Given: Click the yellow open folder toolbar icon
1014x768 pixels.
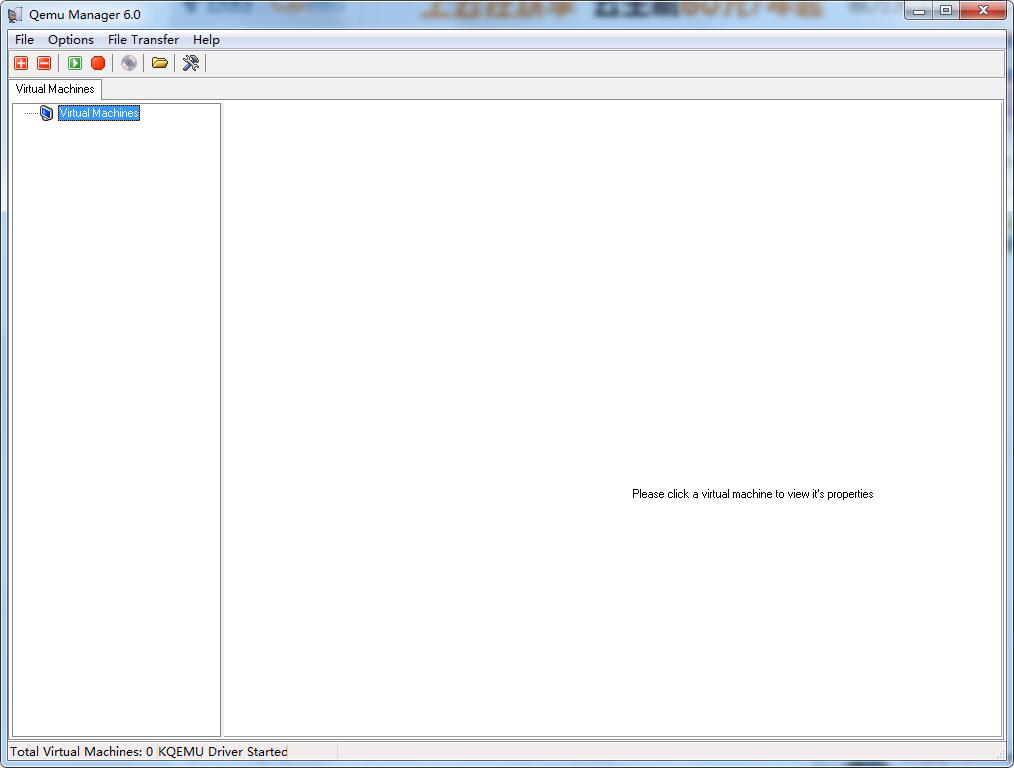Looking at the screenshot, I should 160,63.
